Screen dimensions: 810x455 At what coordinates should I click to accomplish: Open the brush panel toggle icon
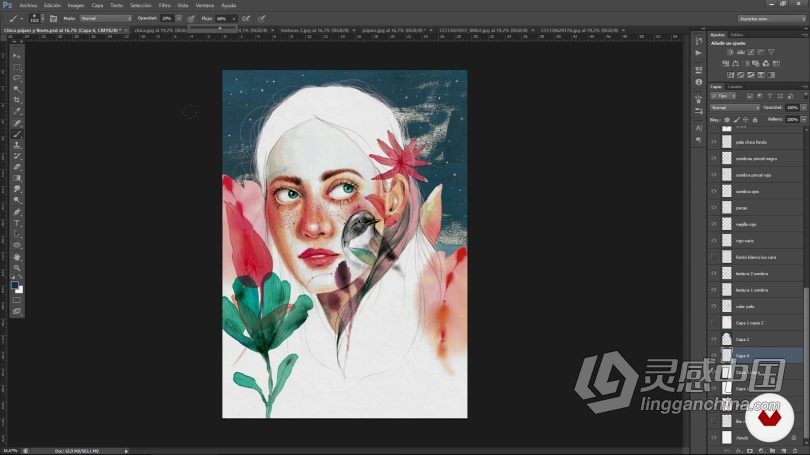pos(53,19)
